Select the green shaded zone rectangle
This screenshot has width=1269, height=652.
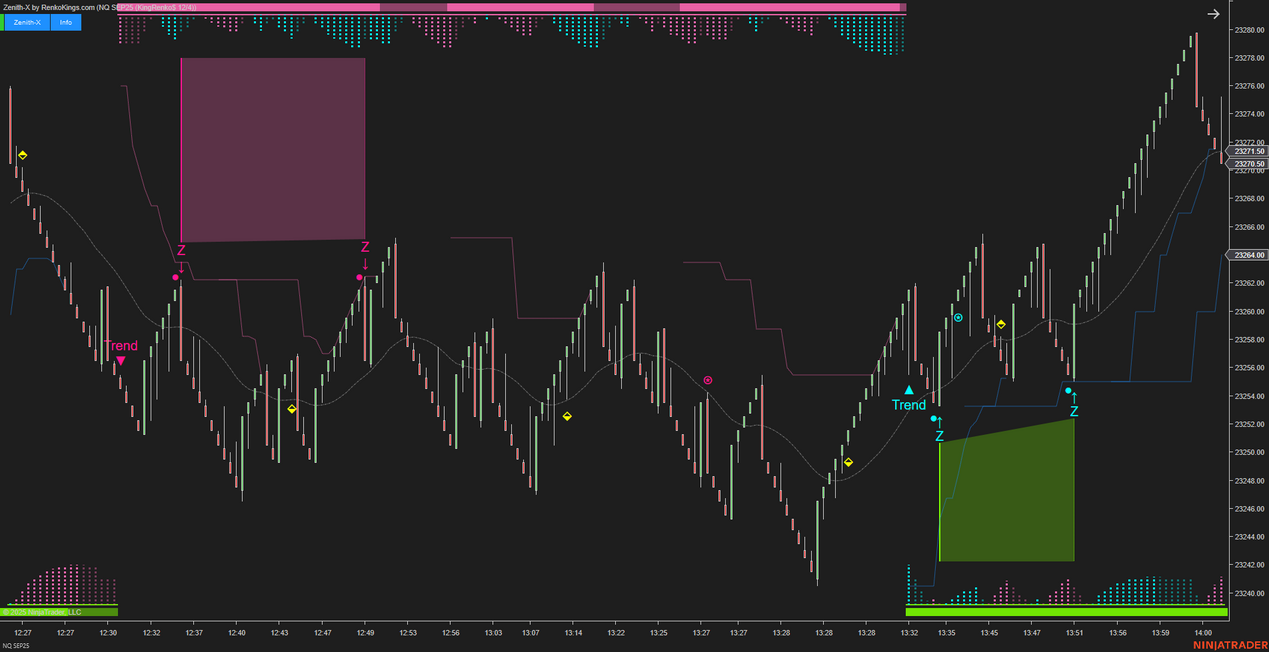tap(1007, 495)
